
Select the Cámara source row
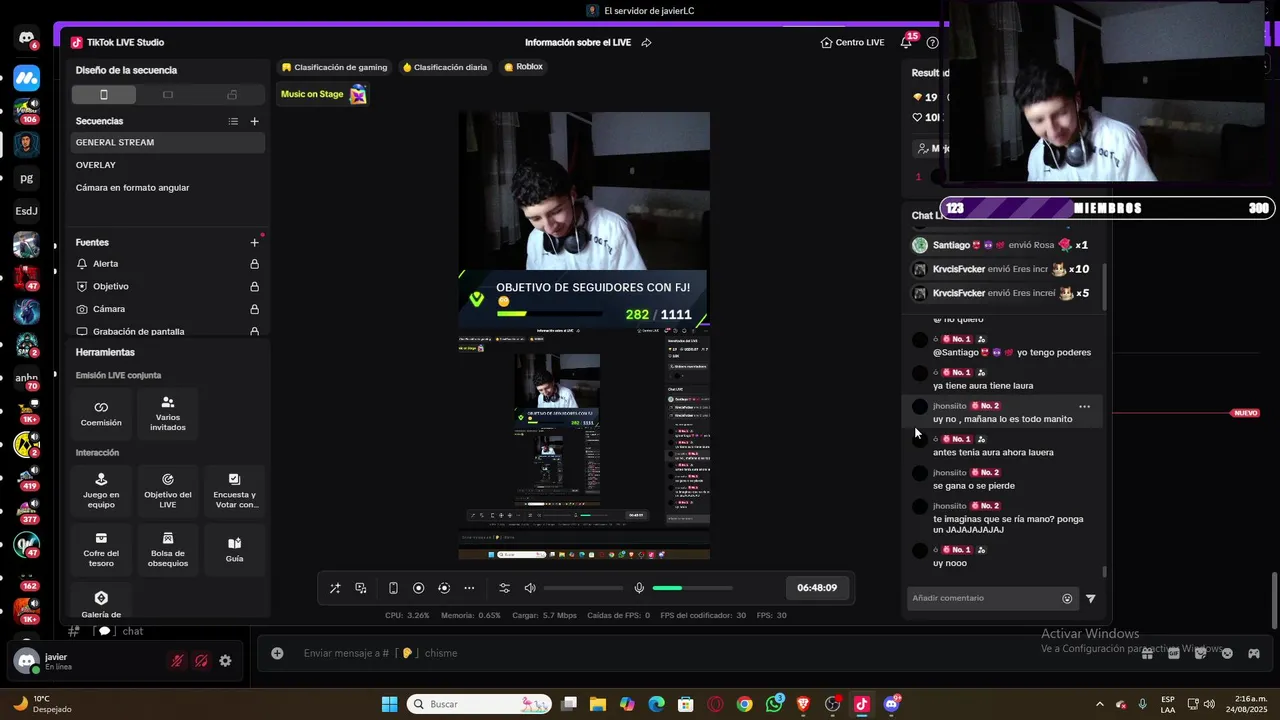tap(168, 310)
